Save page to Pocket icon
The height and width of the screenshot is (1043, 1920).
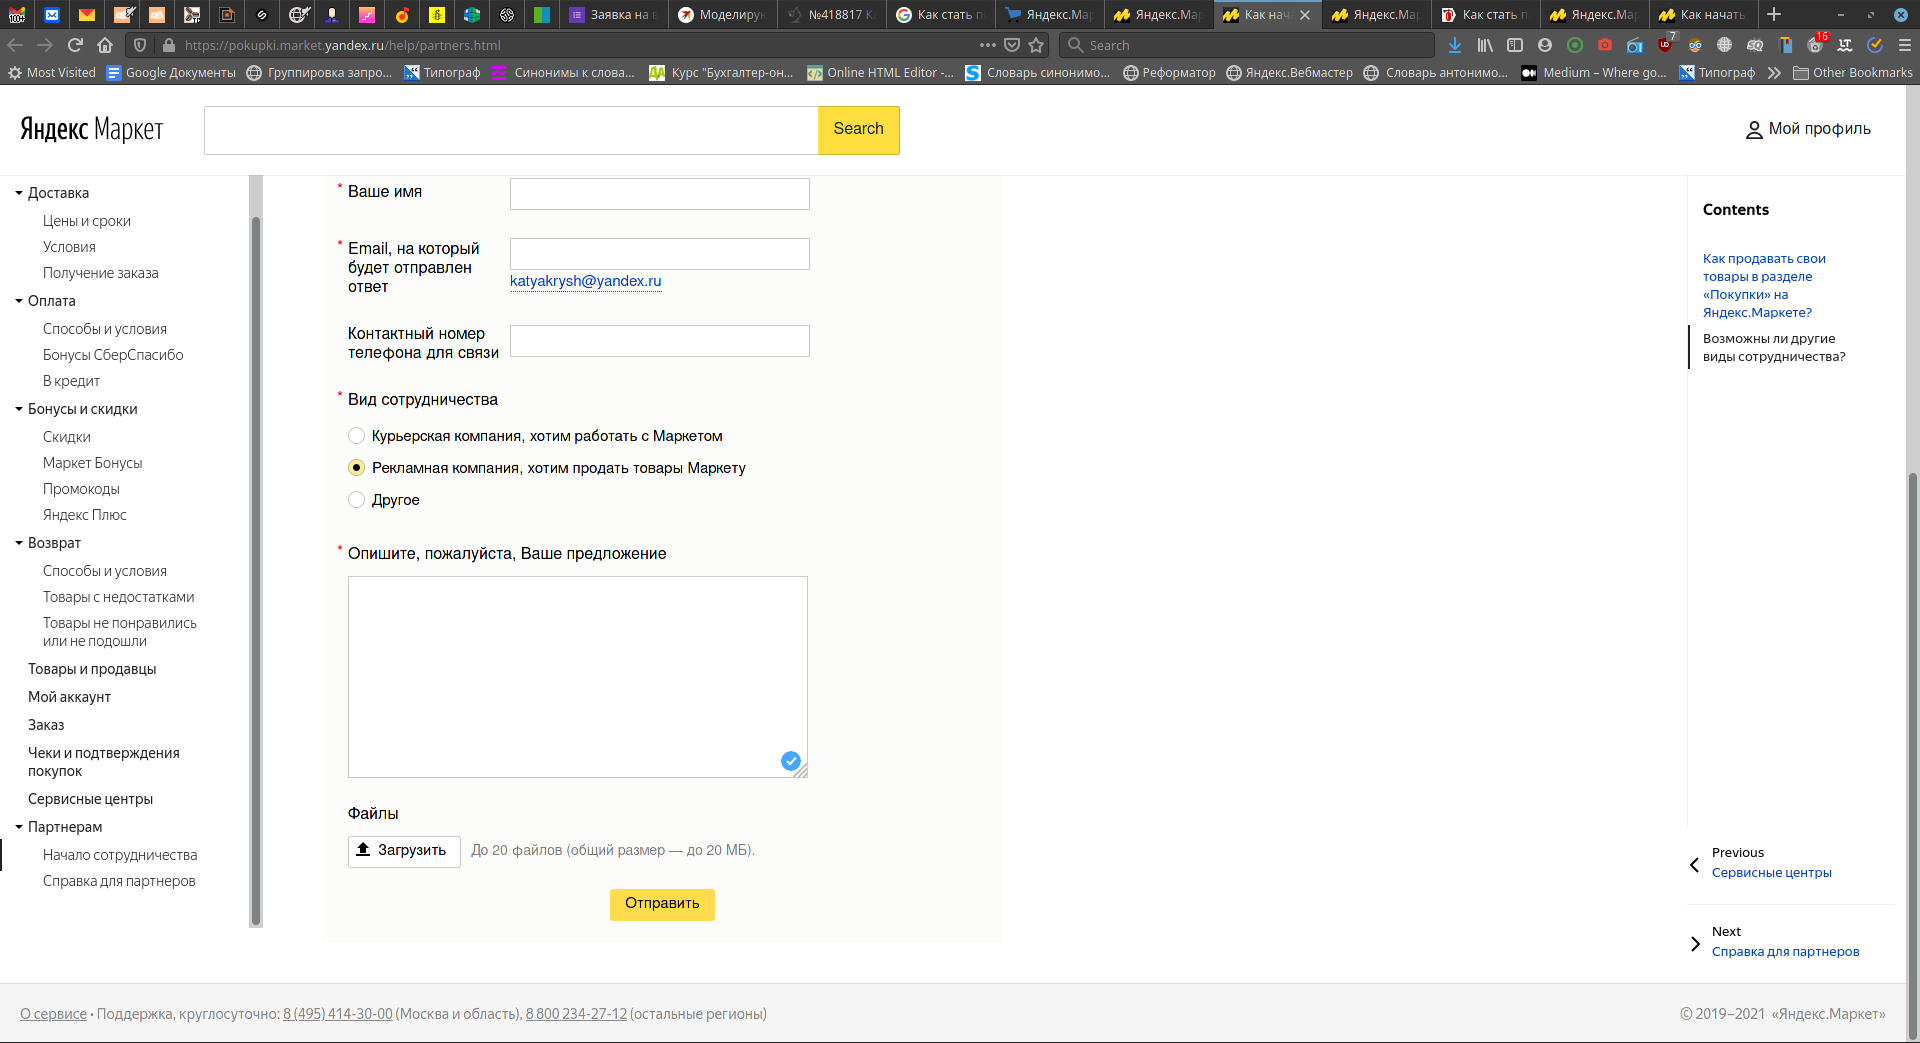pos(1012,45)
